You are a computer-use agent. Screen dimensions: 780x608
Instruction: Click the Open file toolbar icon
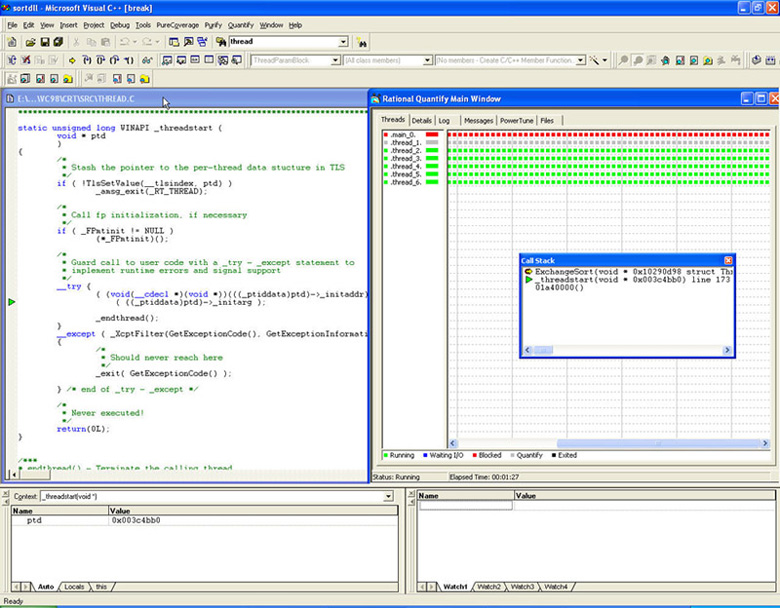pos(30,42)
